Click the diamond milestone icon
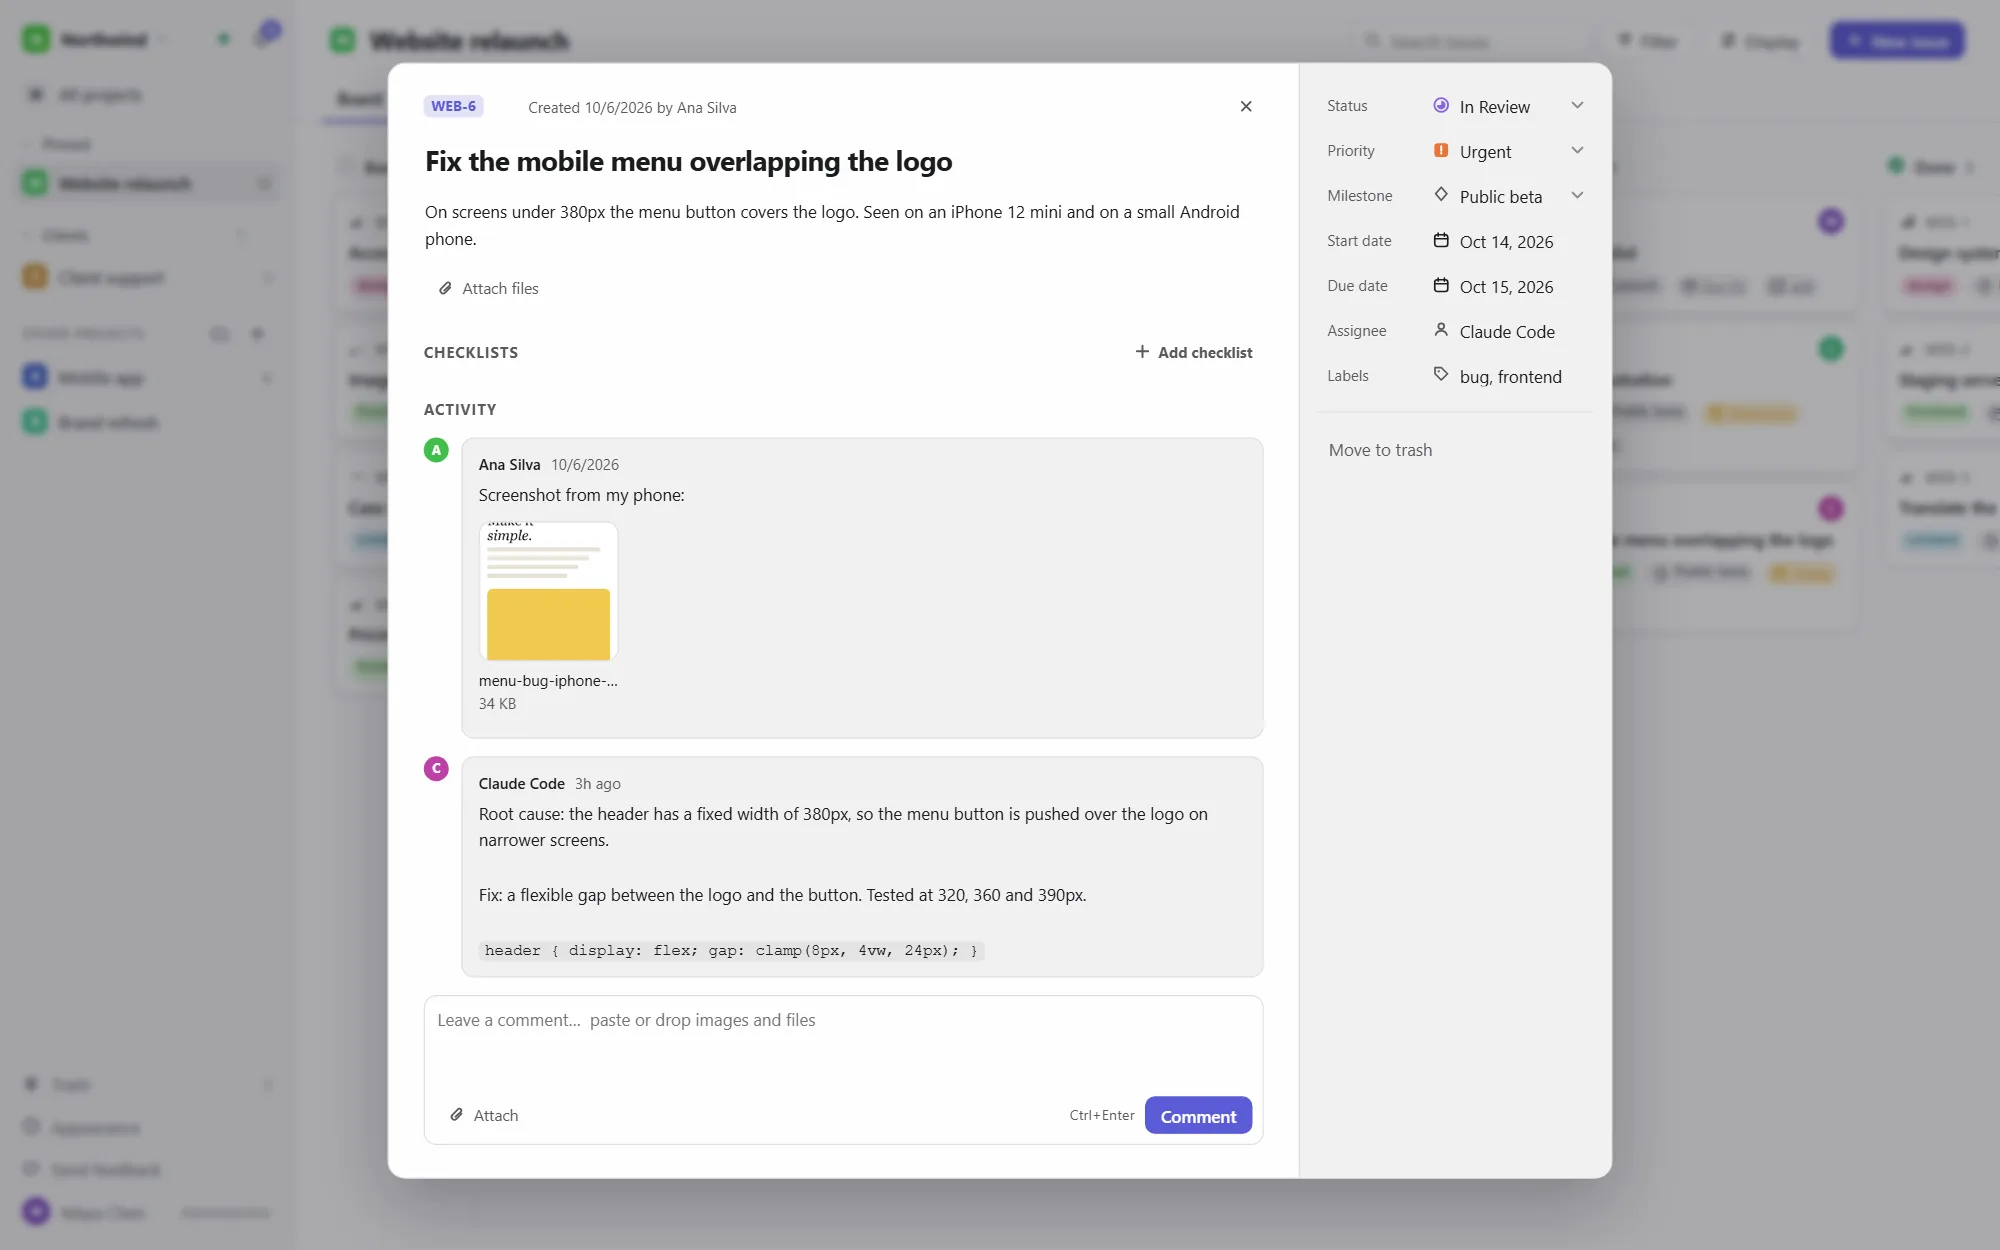Image resolution: width=2000 pixels, height=1250 pixels. (1441, 195)
